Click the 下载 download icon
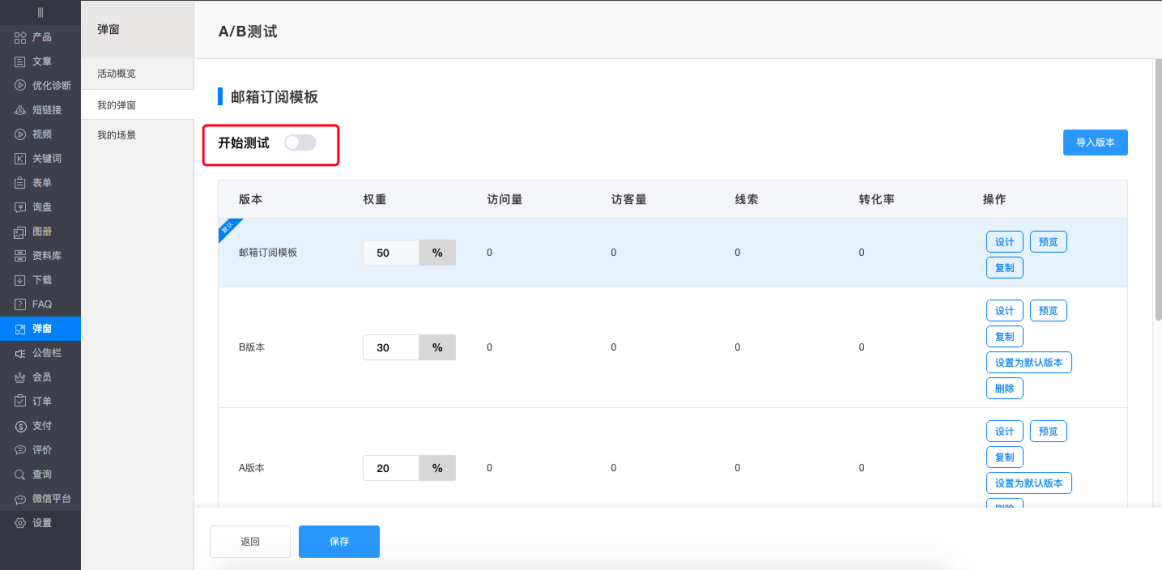This screenshot has width=1162, height=570. 20,280
